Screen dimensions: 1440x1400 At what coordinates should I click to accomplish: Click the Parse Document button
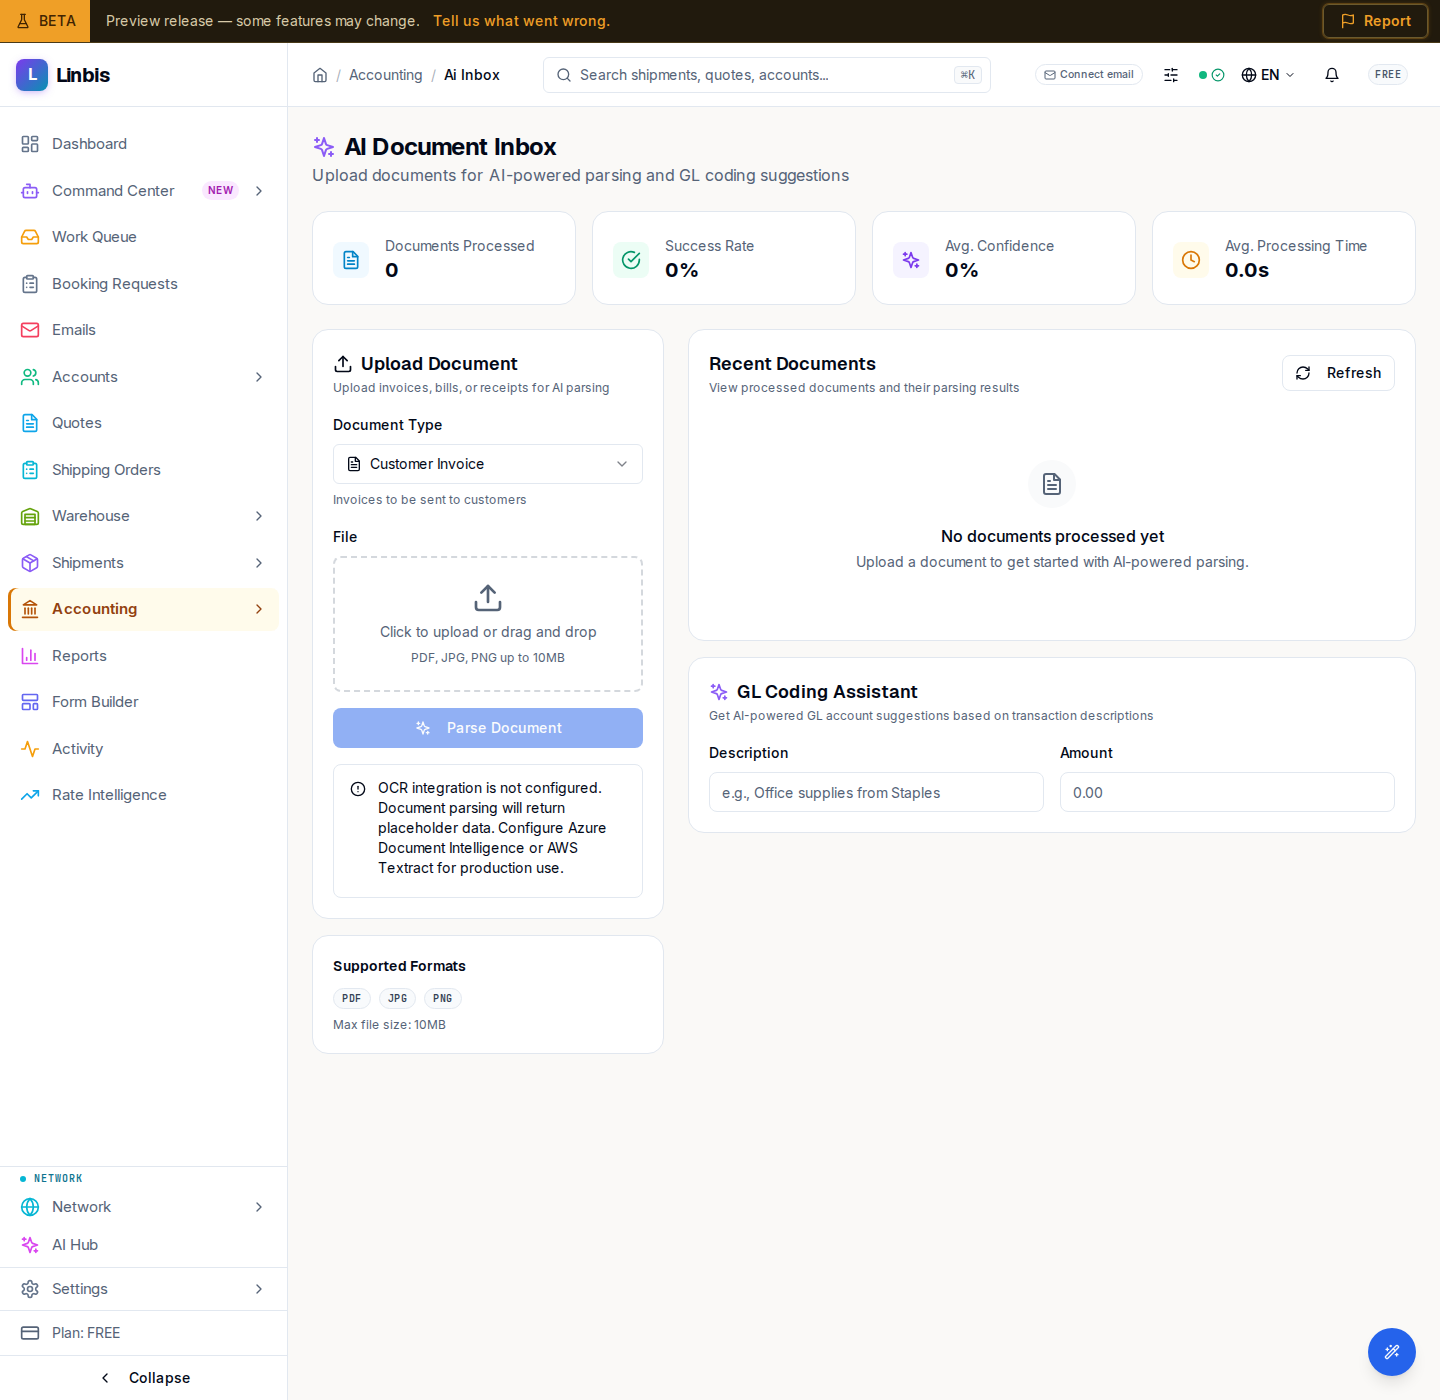[488, 728]
